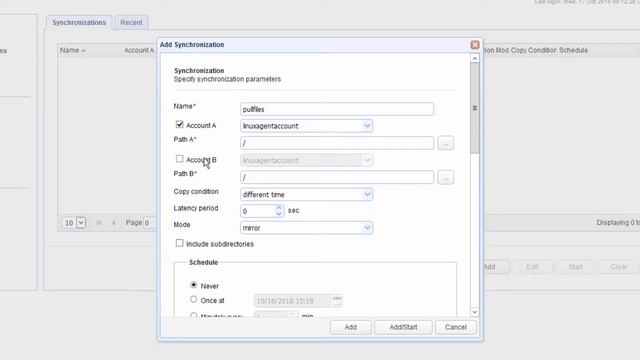Click the background Edit button
Viewport: 640px width, 360px height.
click(x=532, y=267)
